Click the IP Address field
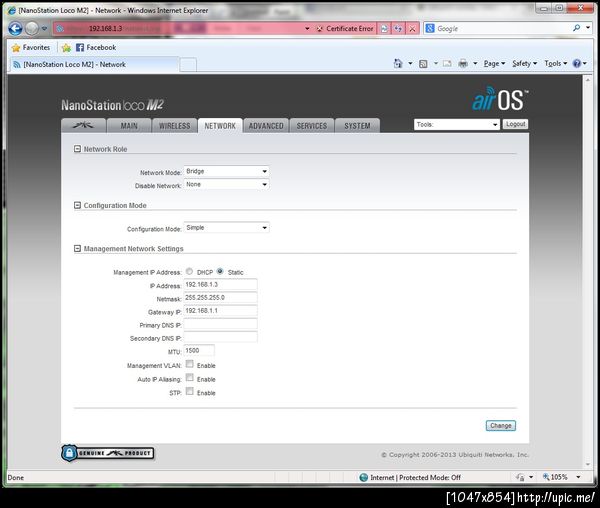This screenshot has width=600, height=508. click(220, 285)
